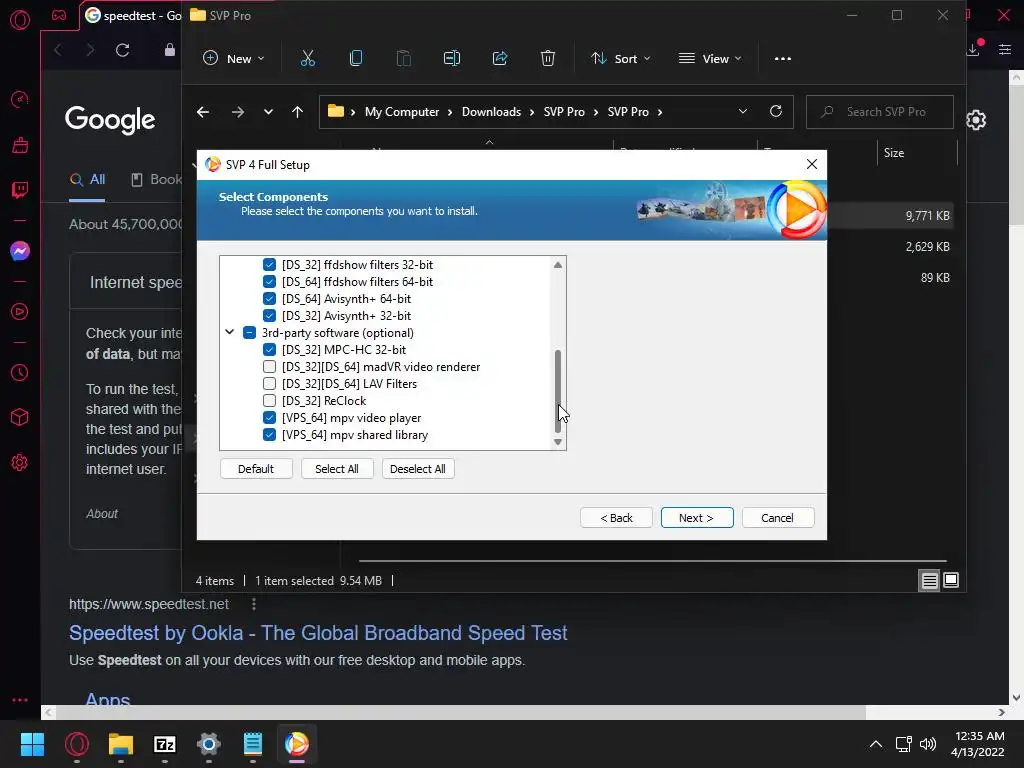Click the Search SVP Pro field
The image size is (1024, 768).
[880, 112]
